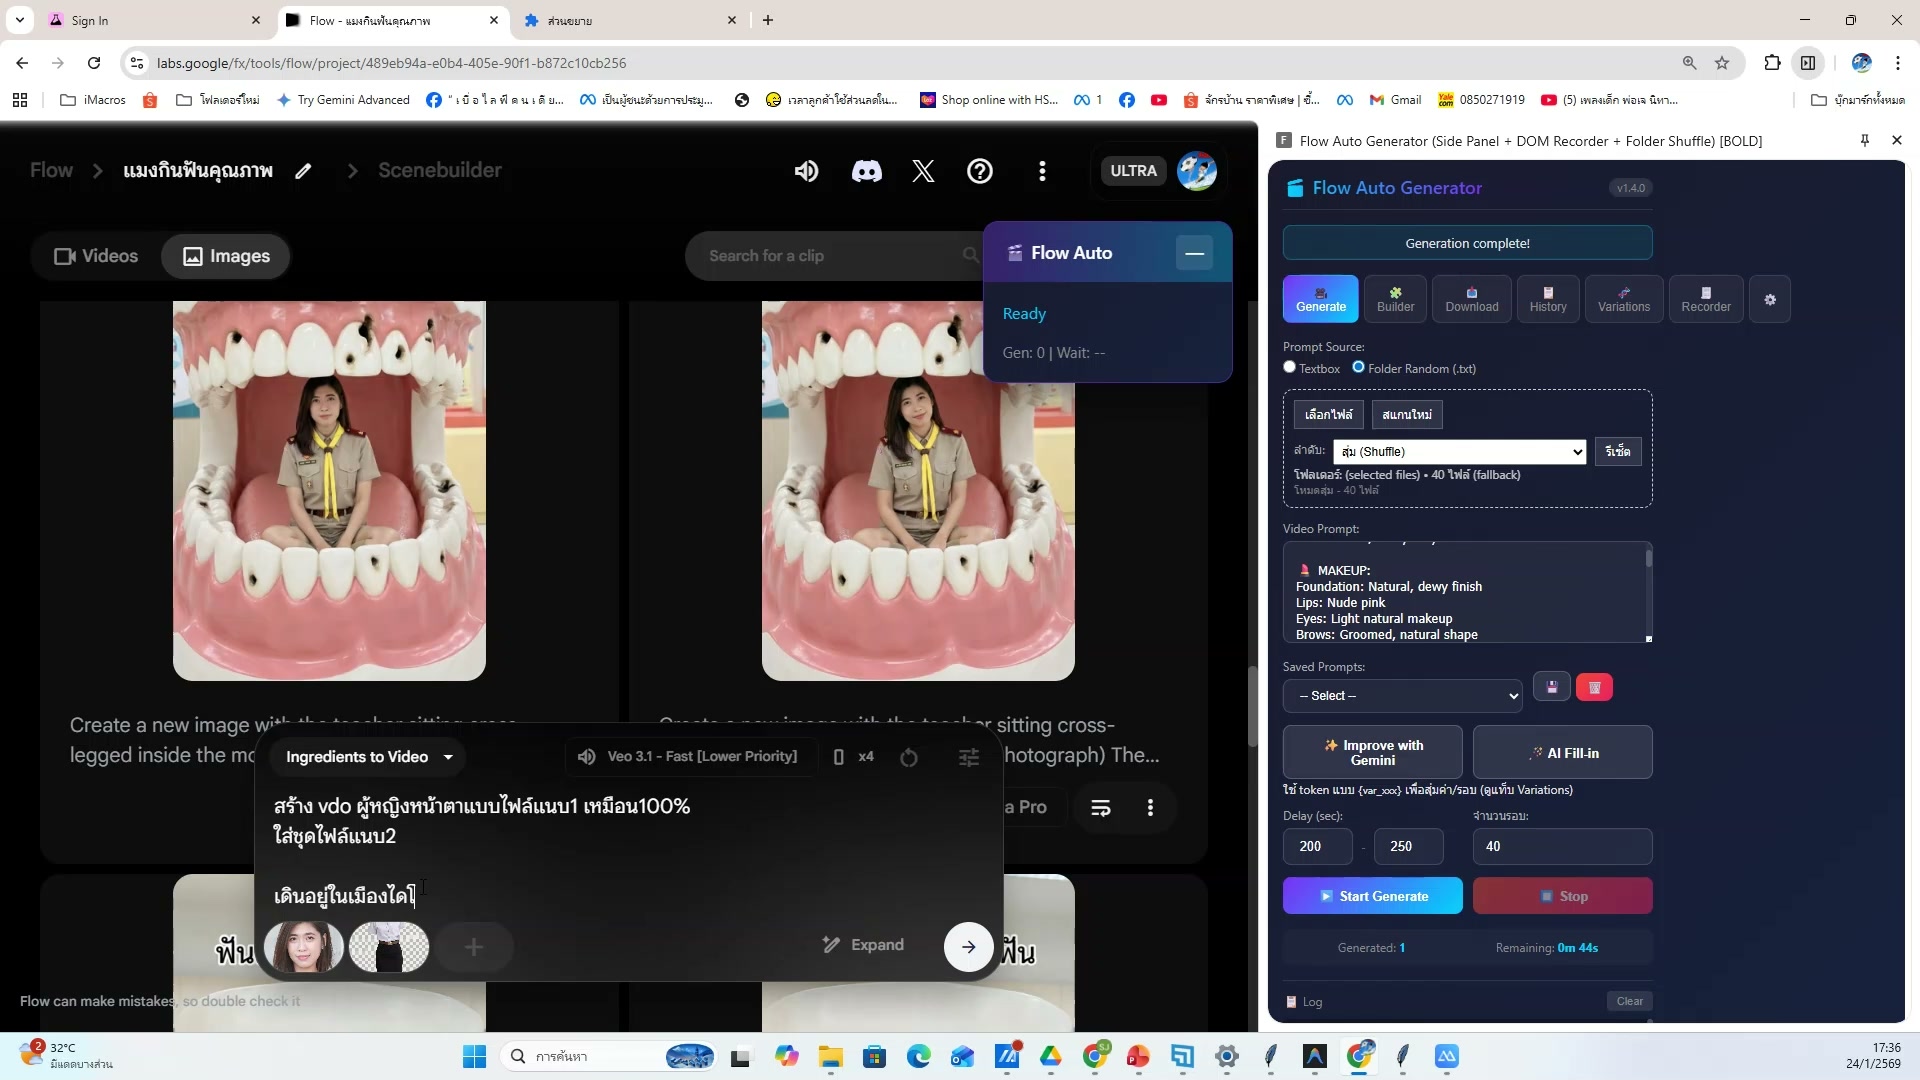
Task: Open the help question mark icon
Action: coord(980,171)
